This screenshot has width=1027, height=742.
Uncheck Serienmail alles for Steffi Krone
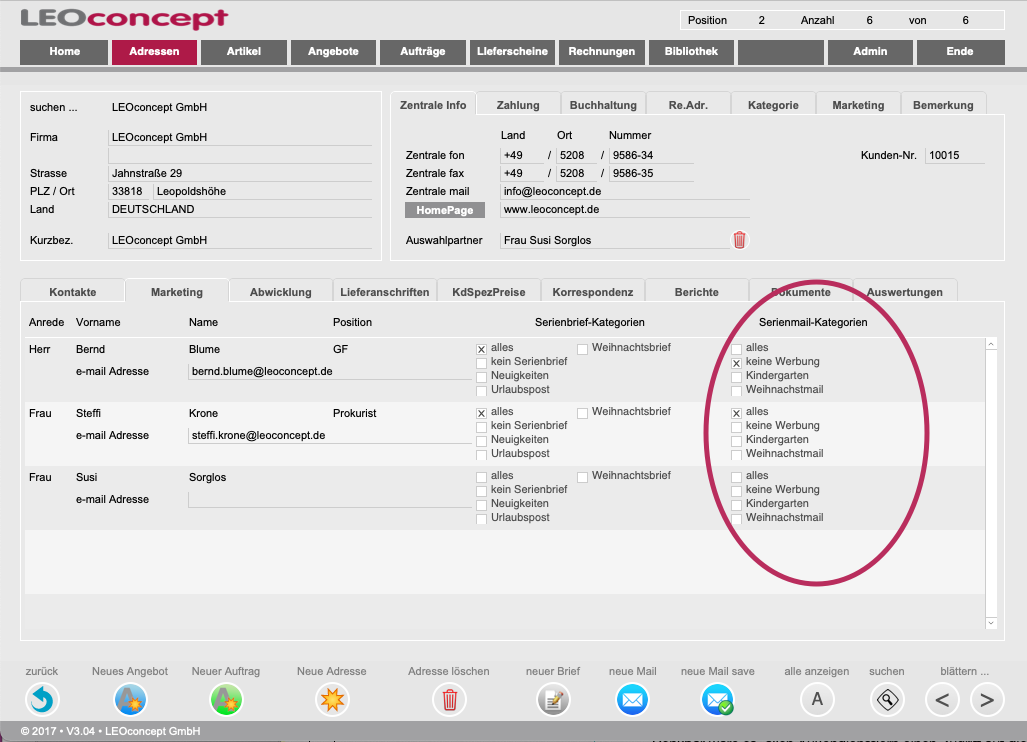coord(736,413)
